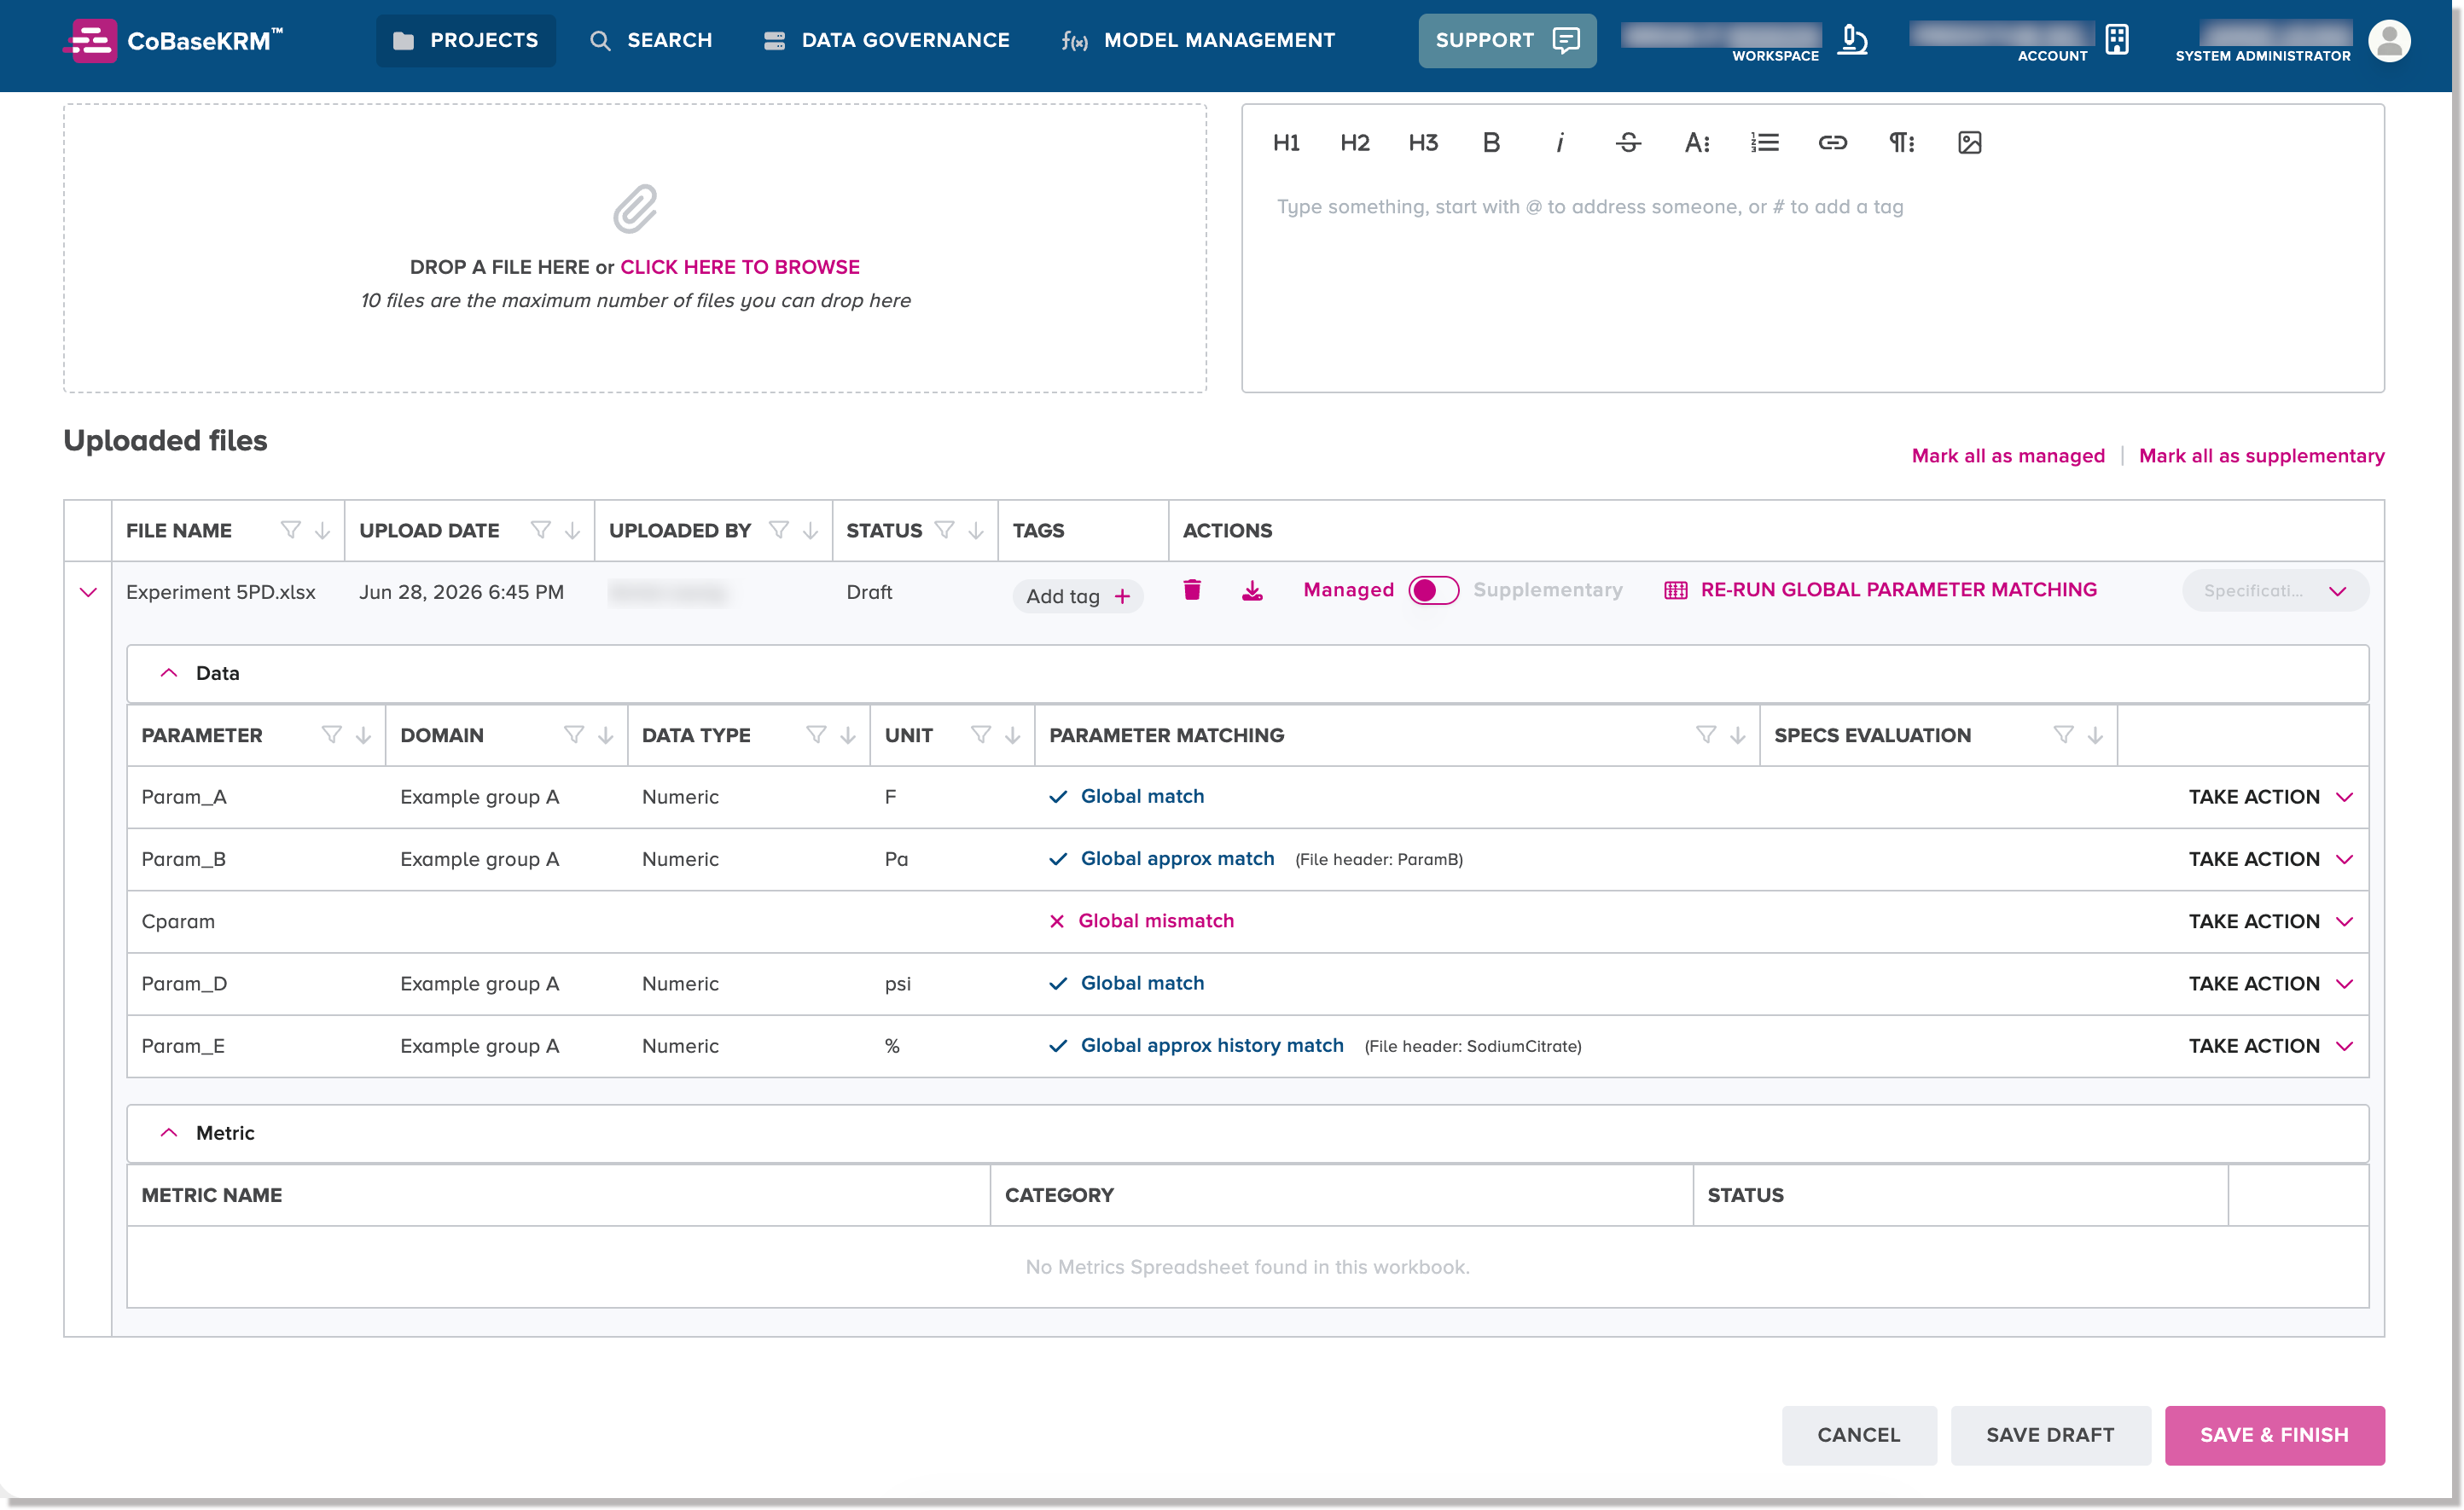Image resolution: width=2464 pixels, height=1510 pixels.
Task: Collapse the Metric section
Action: click(x=169, y=1133)
